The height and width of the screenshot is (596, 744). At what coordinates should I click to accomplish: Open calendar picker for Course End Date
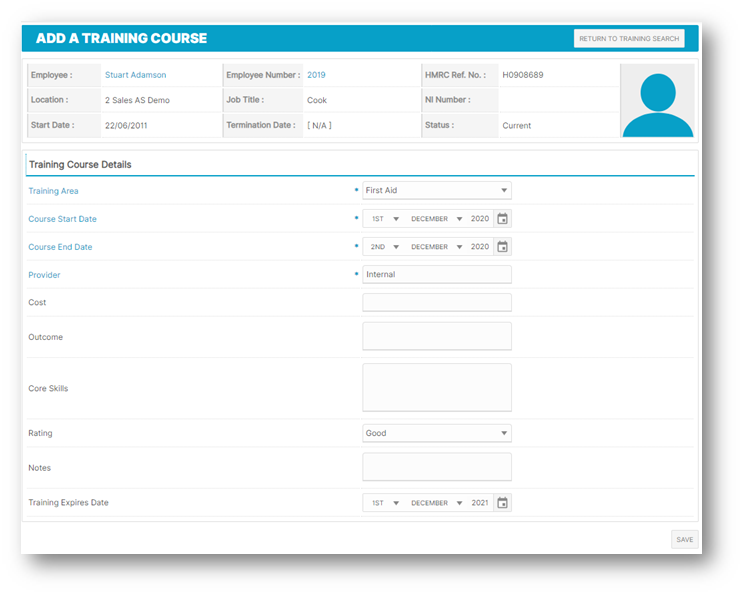502,247
